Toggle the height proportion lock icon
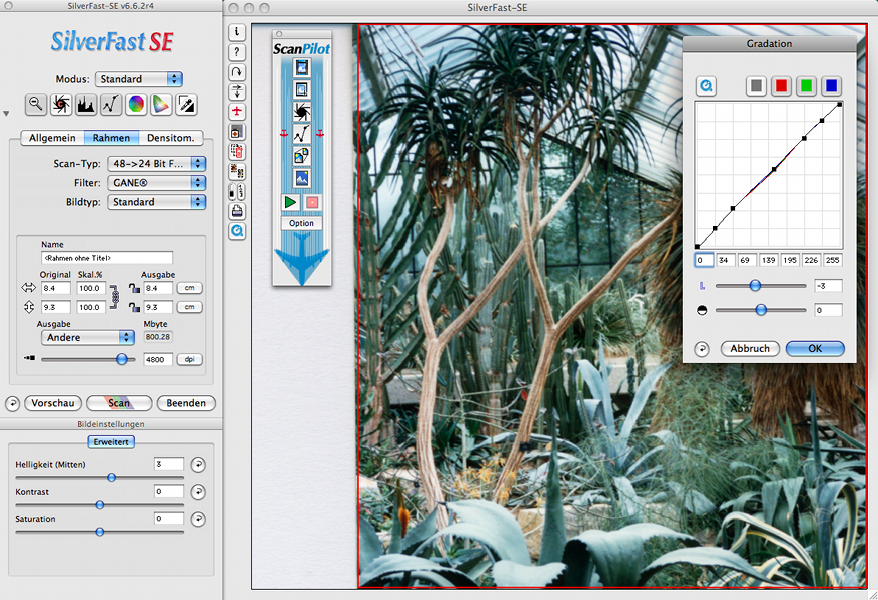Screen dimensions: 878x600 134,307
